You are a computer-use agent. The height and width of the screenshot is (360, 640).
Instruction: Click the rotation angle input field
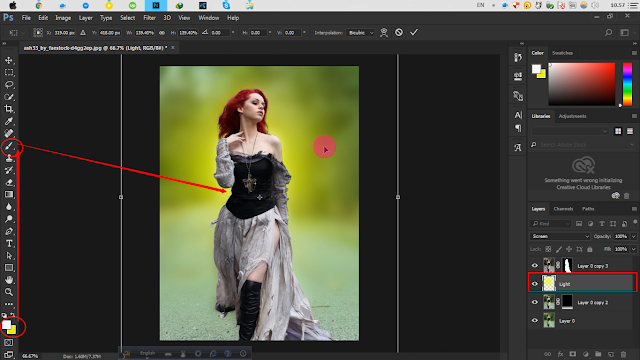pos(220,33)
